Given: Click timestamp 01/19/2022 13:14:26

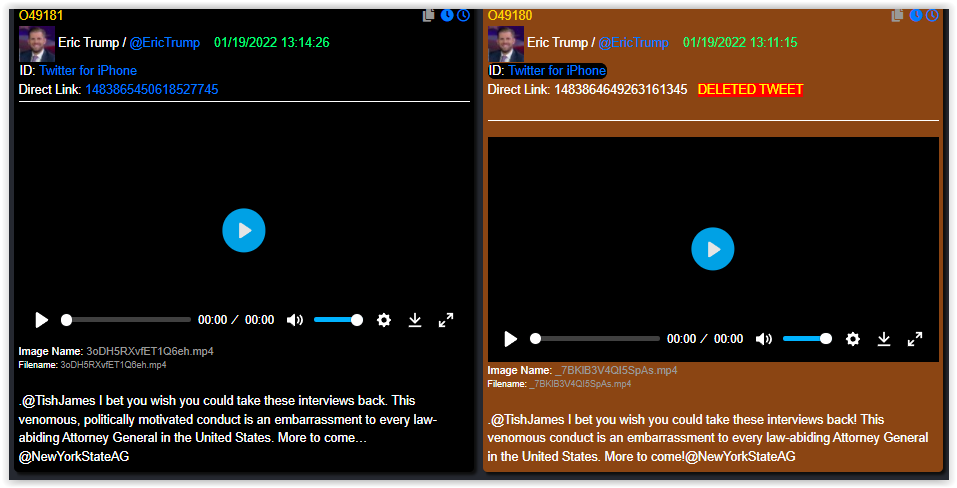Looking at the screenshot, I should pyautogui.click(x=272, y=43).
